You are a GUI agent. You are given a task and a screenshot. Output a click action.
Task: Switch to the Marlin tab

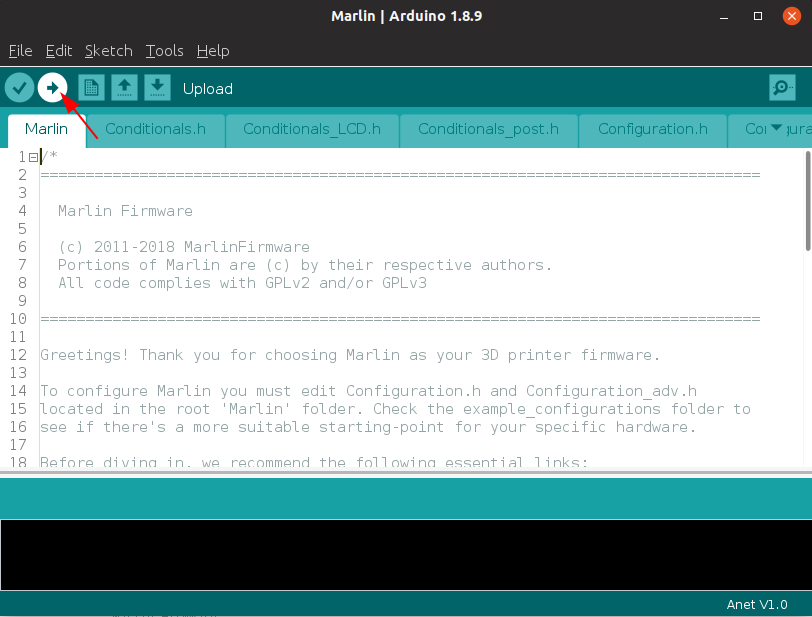(47, 130)
